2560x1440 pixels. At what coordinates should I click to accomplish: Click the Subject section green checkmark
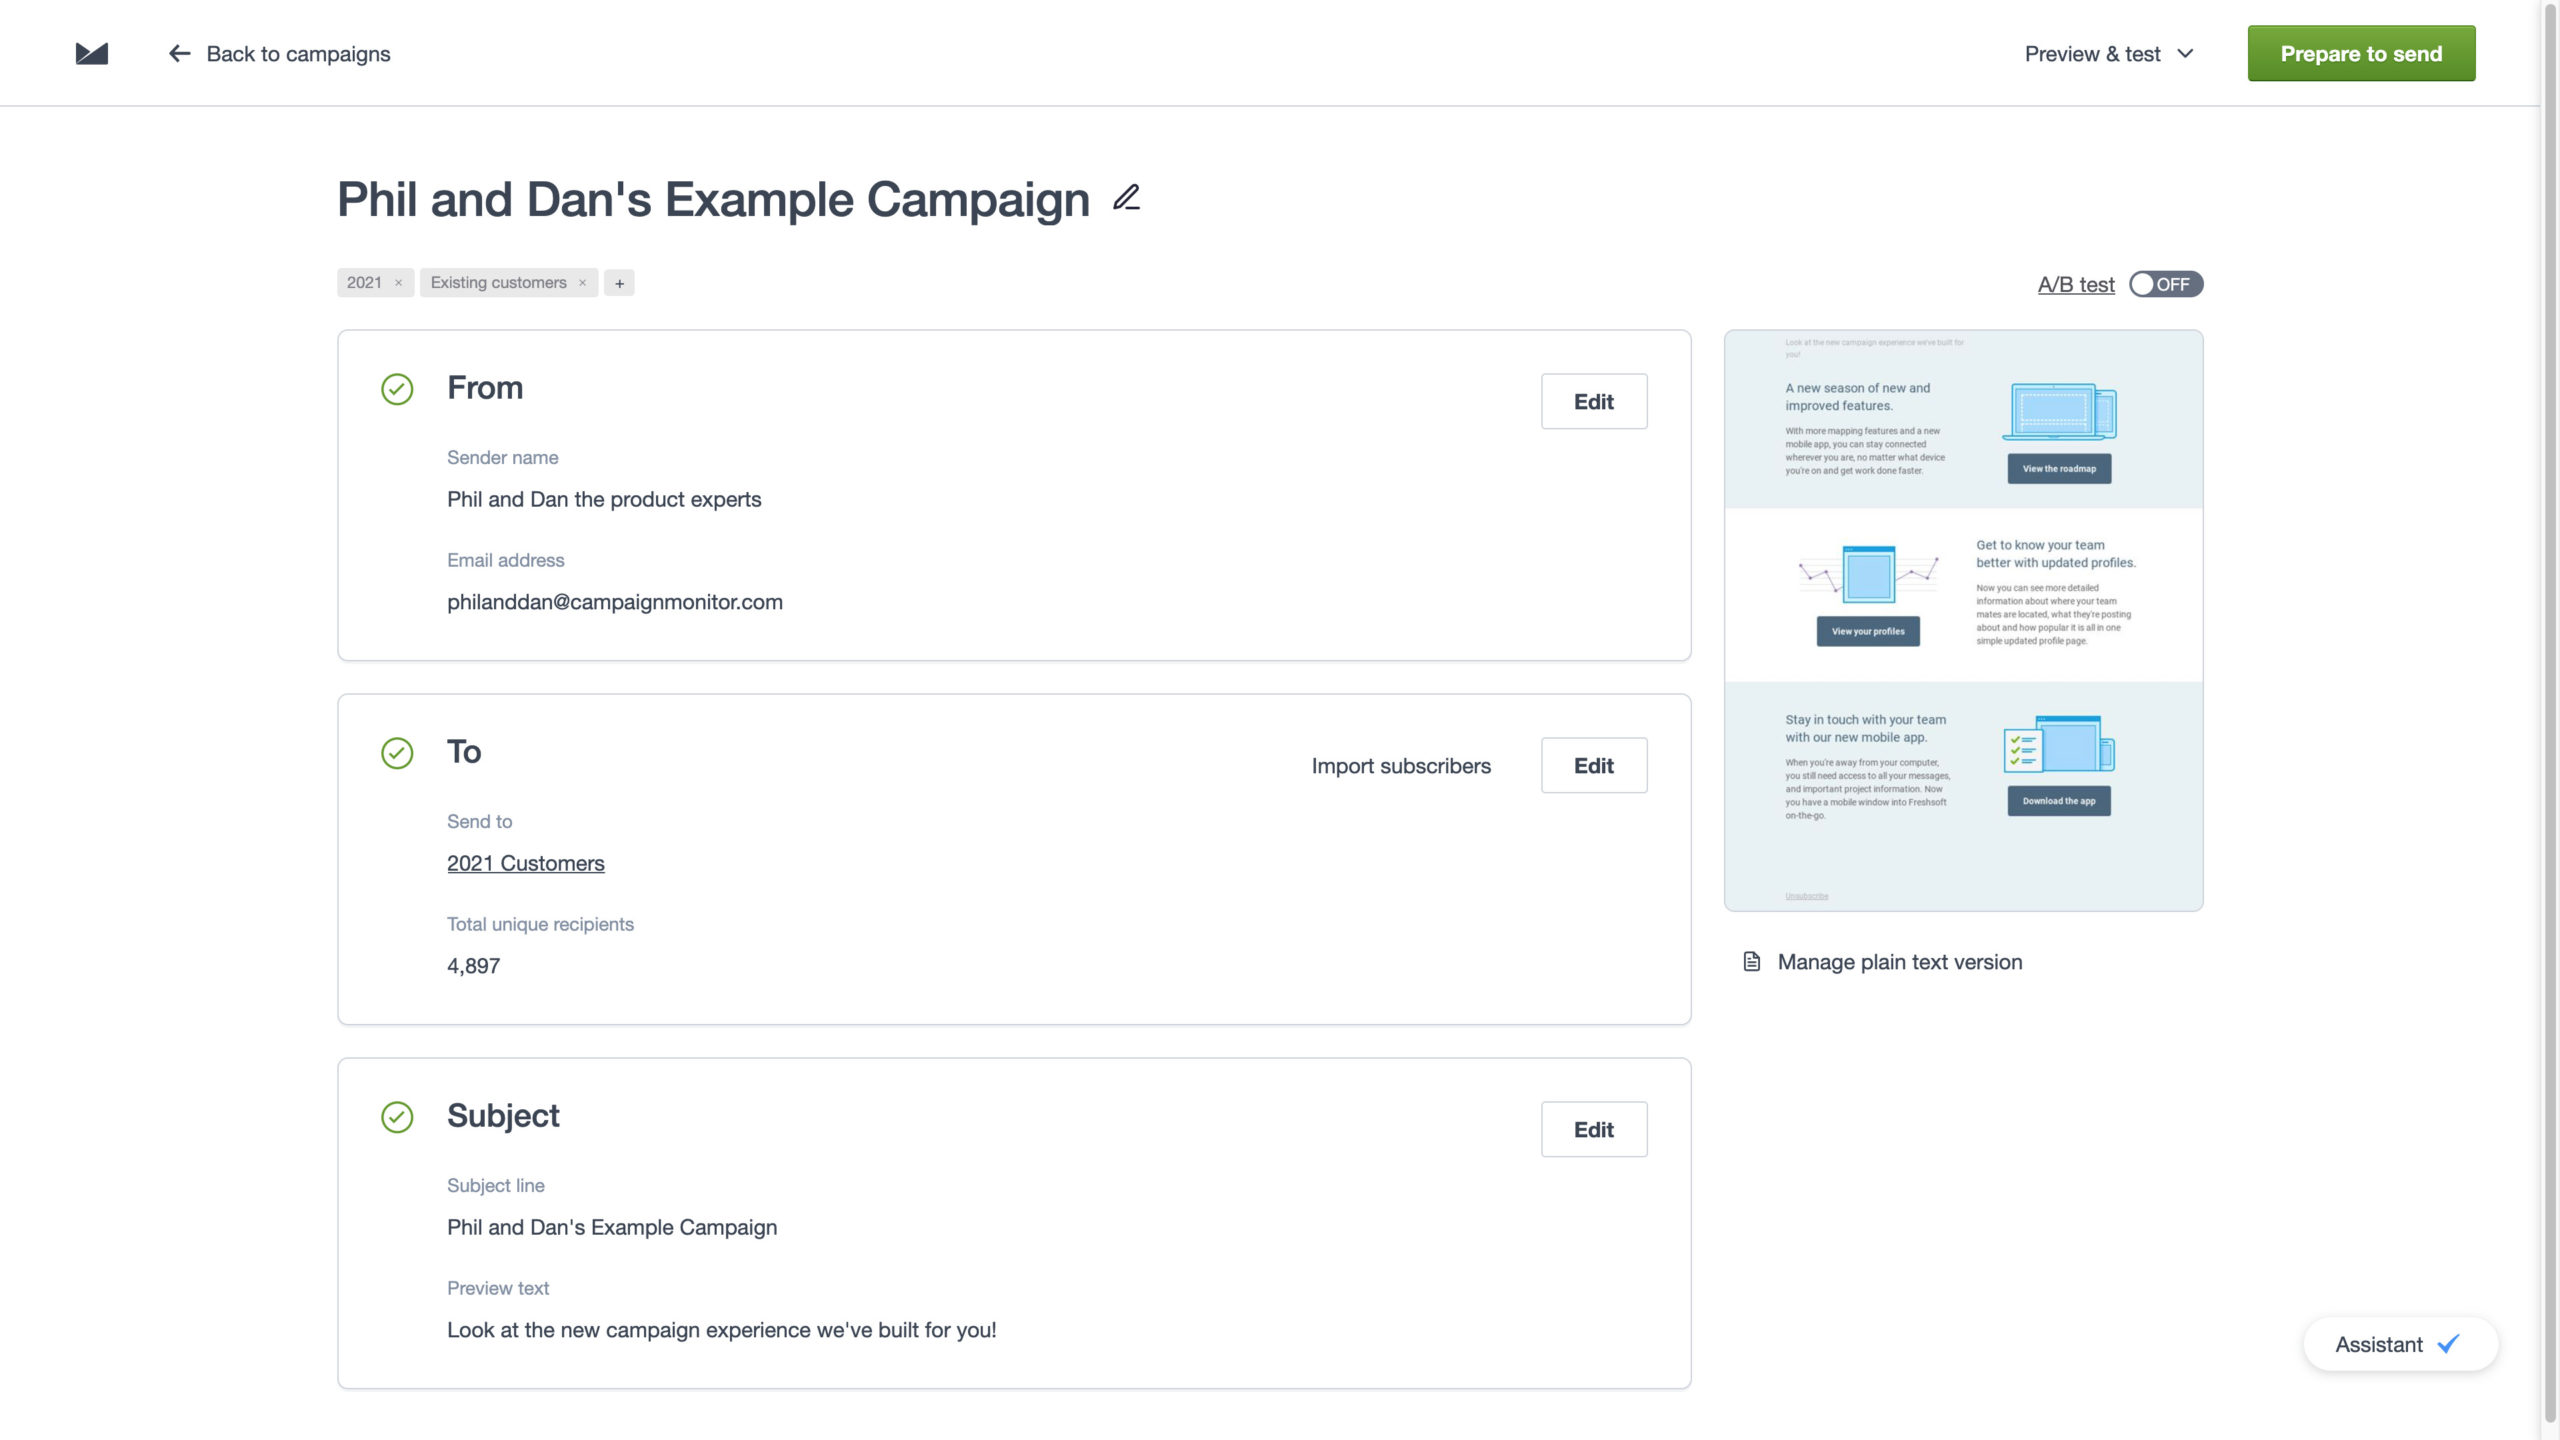click(x=397, y=1117)
